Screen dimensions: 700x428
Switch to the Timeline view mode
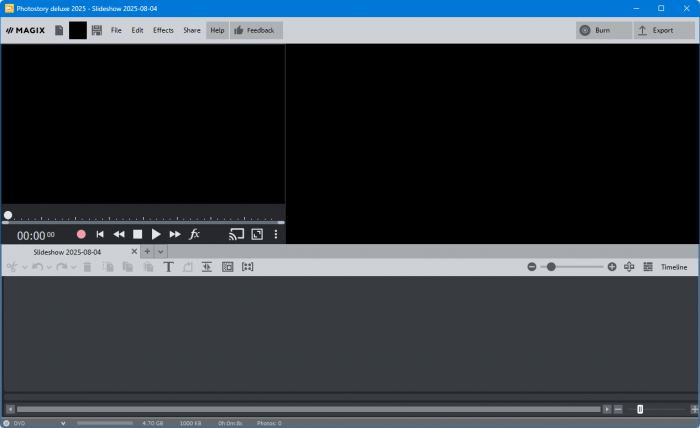(673, 267)
